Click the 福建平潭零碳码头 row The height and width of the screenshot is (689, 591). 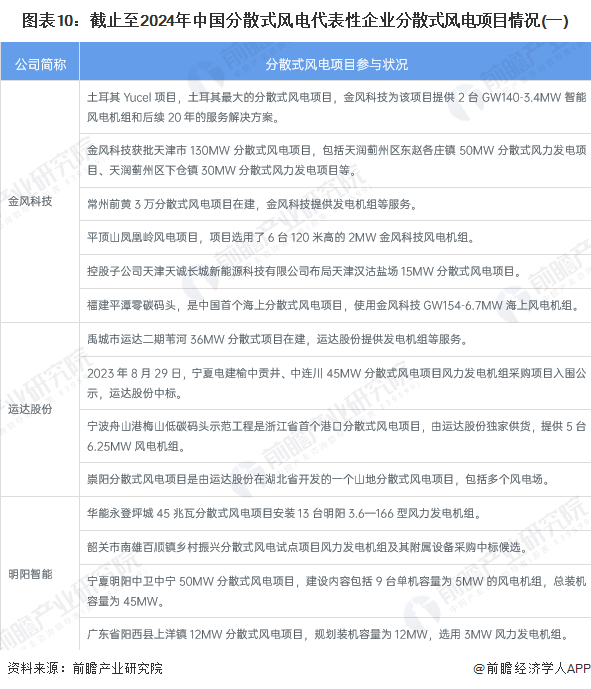pyautogui.click(x=336, y=305)
